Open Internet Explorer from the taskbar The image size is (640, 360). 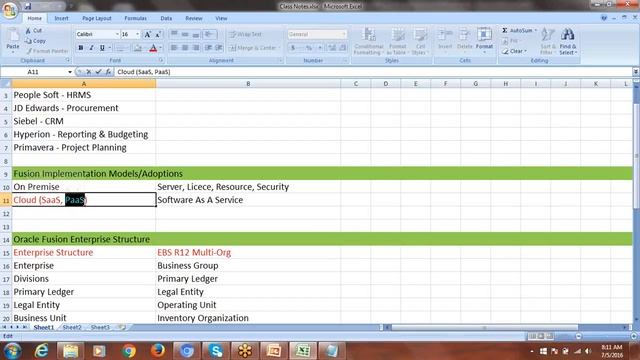(x=41, y=351)
